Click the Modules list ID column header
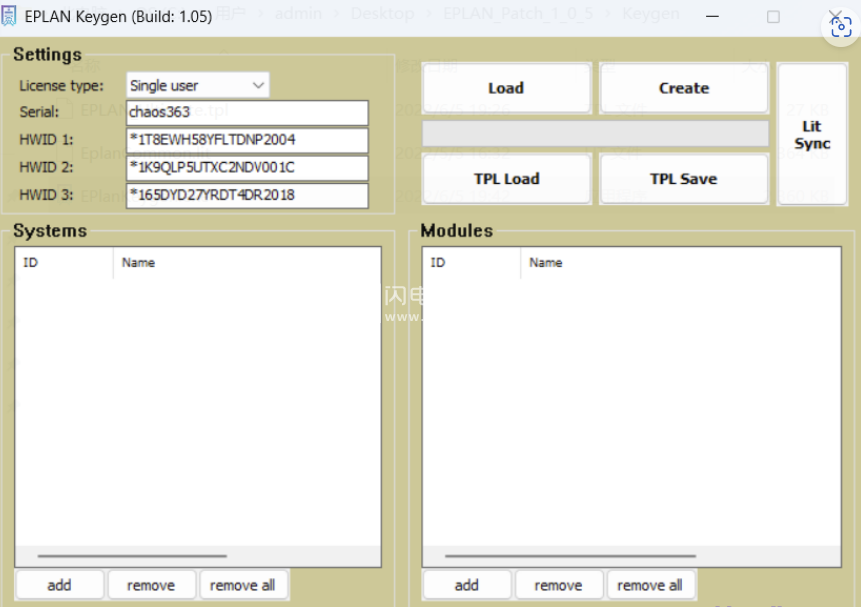 click(x=472, y=263)
